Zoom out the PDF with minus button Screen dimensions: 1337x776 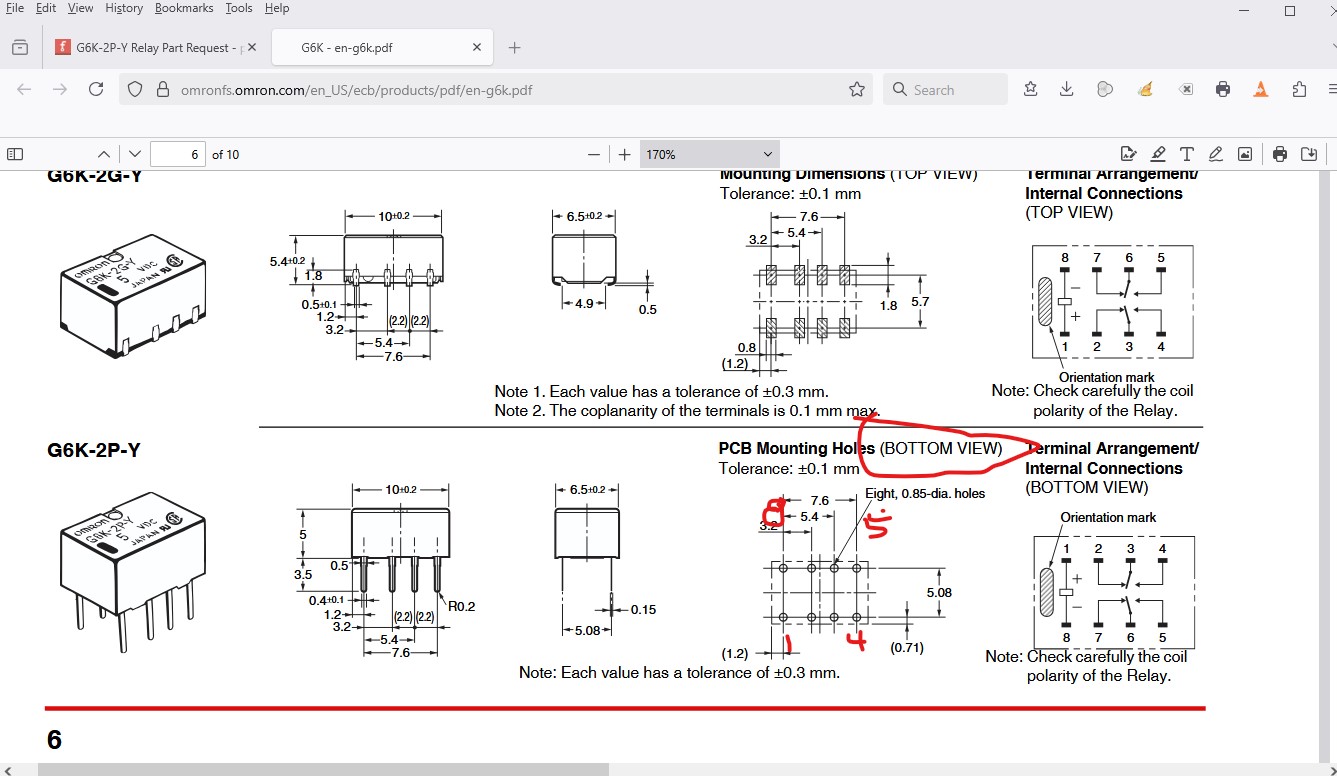click(x=595, y=154)
